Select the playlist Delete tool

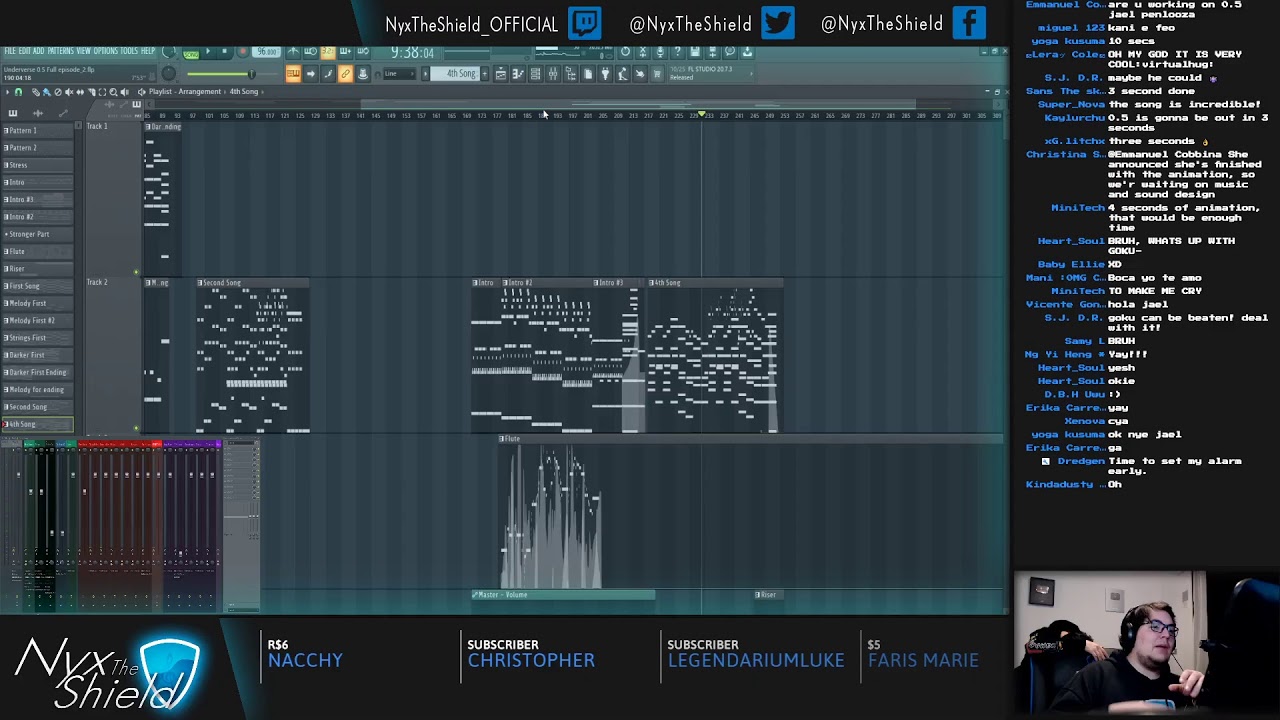click(x=58, y=92)
